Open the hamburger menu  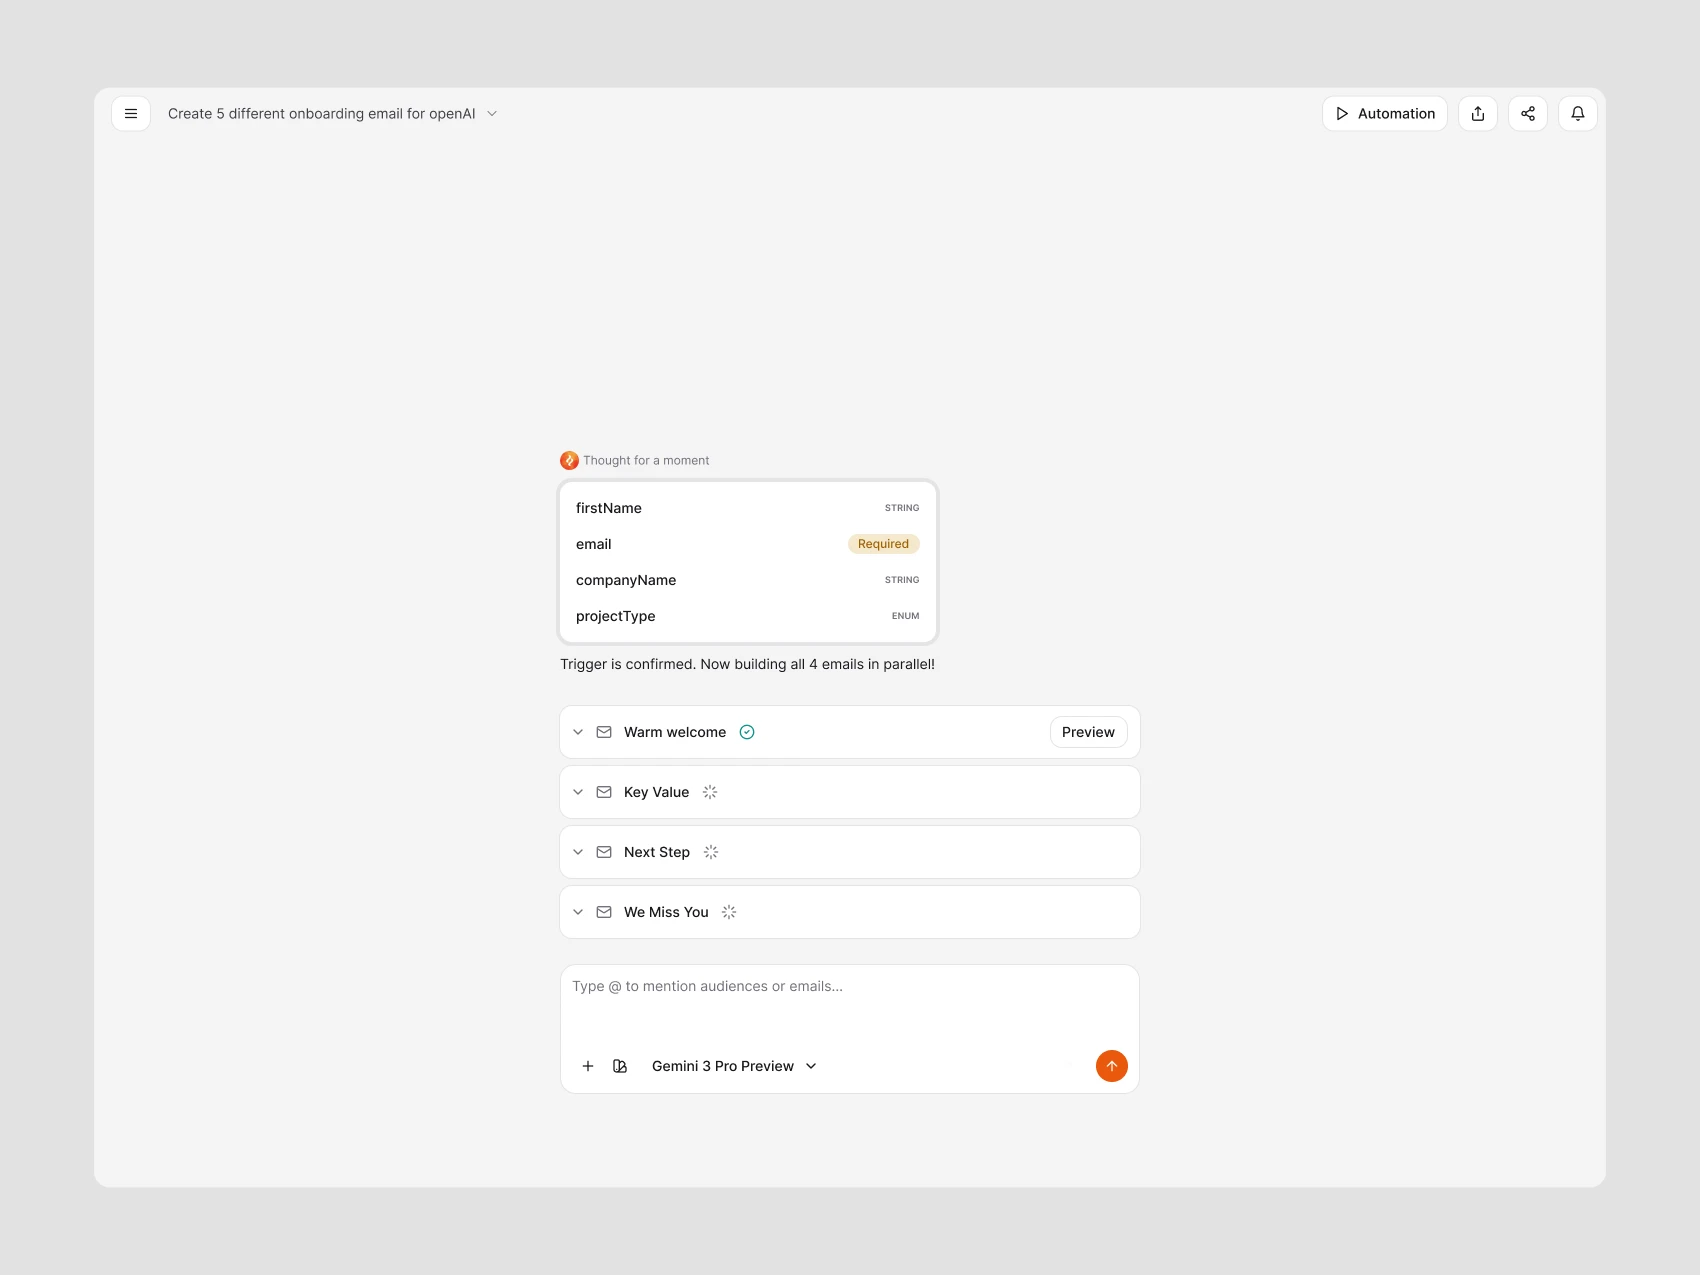tap(131, 114)
